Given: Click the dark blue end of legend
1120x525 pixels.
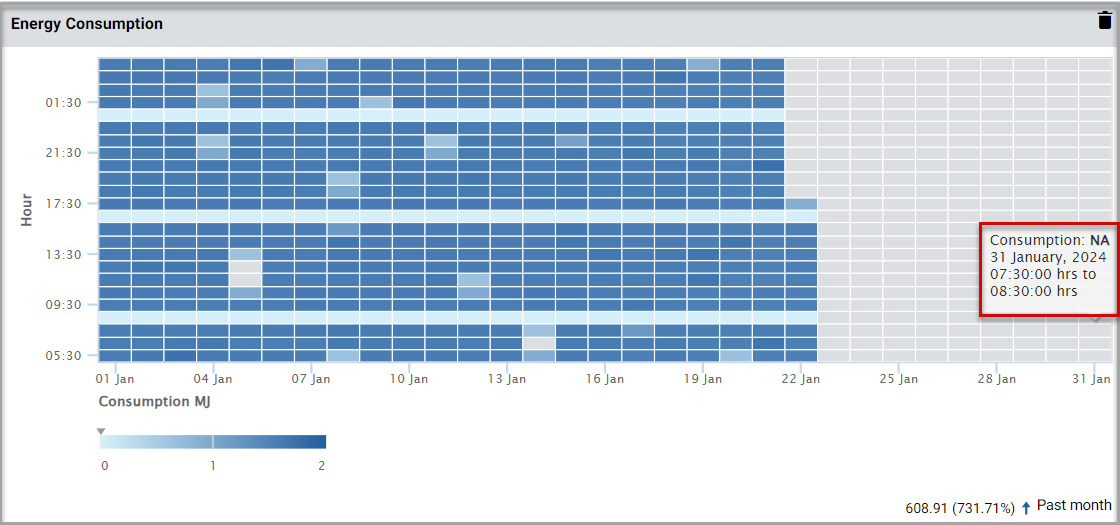Looking at the screenshot, I should point(318,442).
